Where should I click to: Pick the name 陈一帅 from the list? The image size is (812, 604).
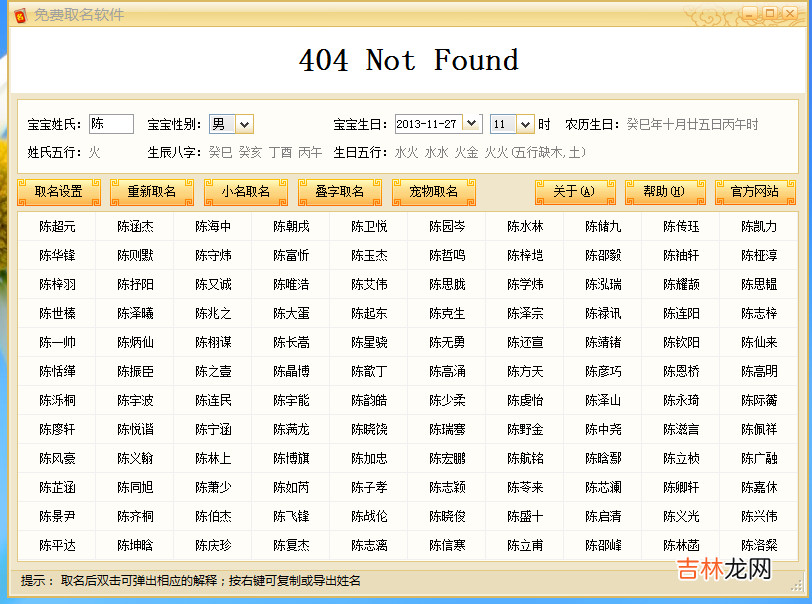[57, 343]
